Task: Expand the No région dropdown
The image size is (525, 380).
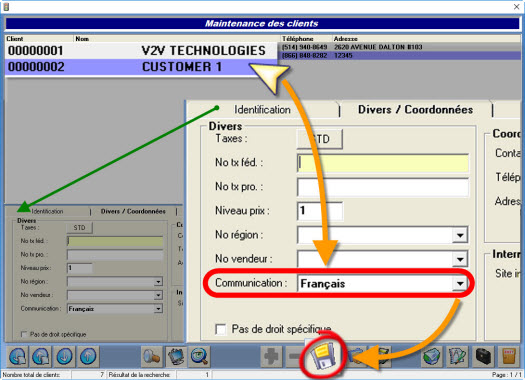Action: [x=460, y=235]
